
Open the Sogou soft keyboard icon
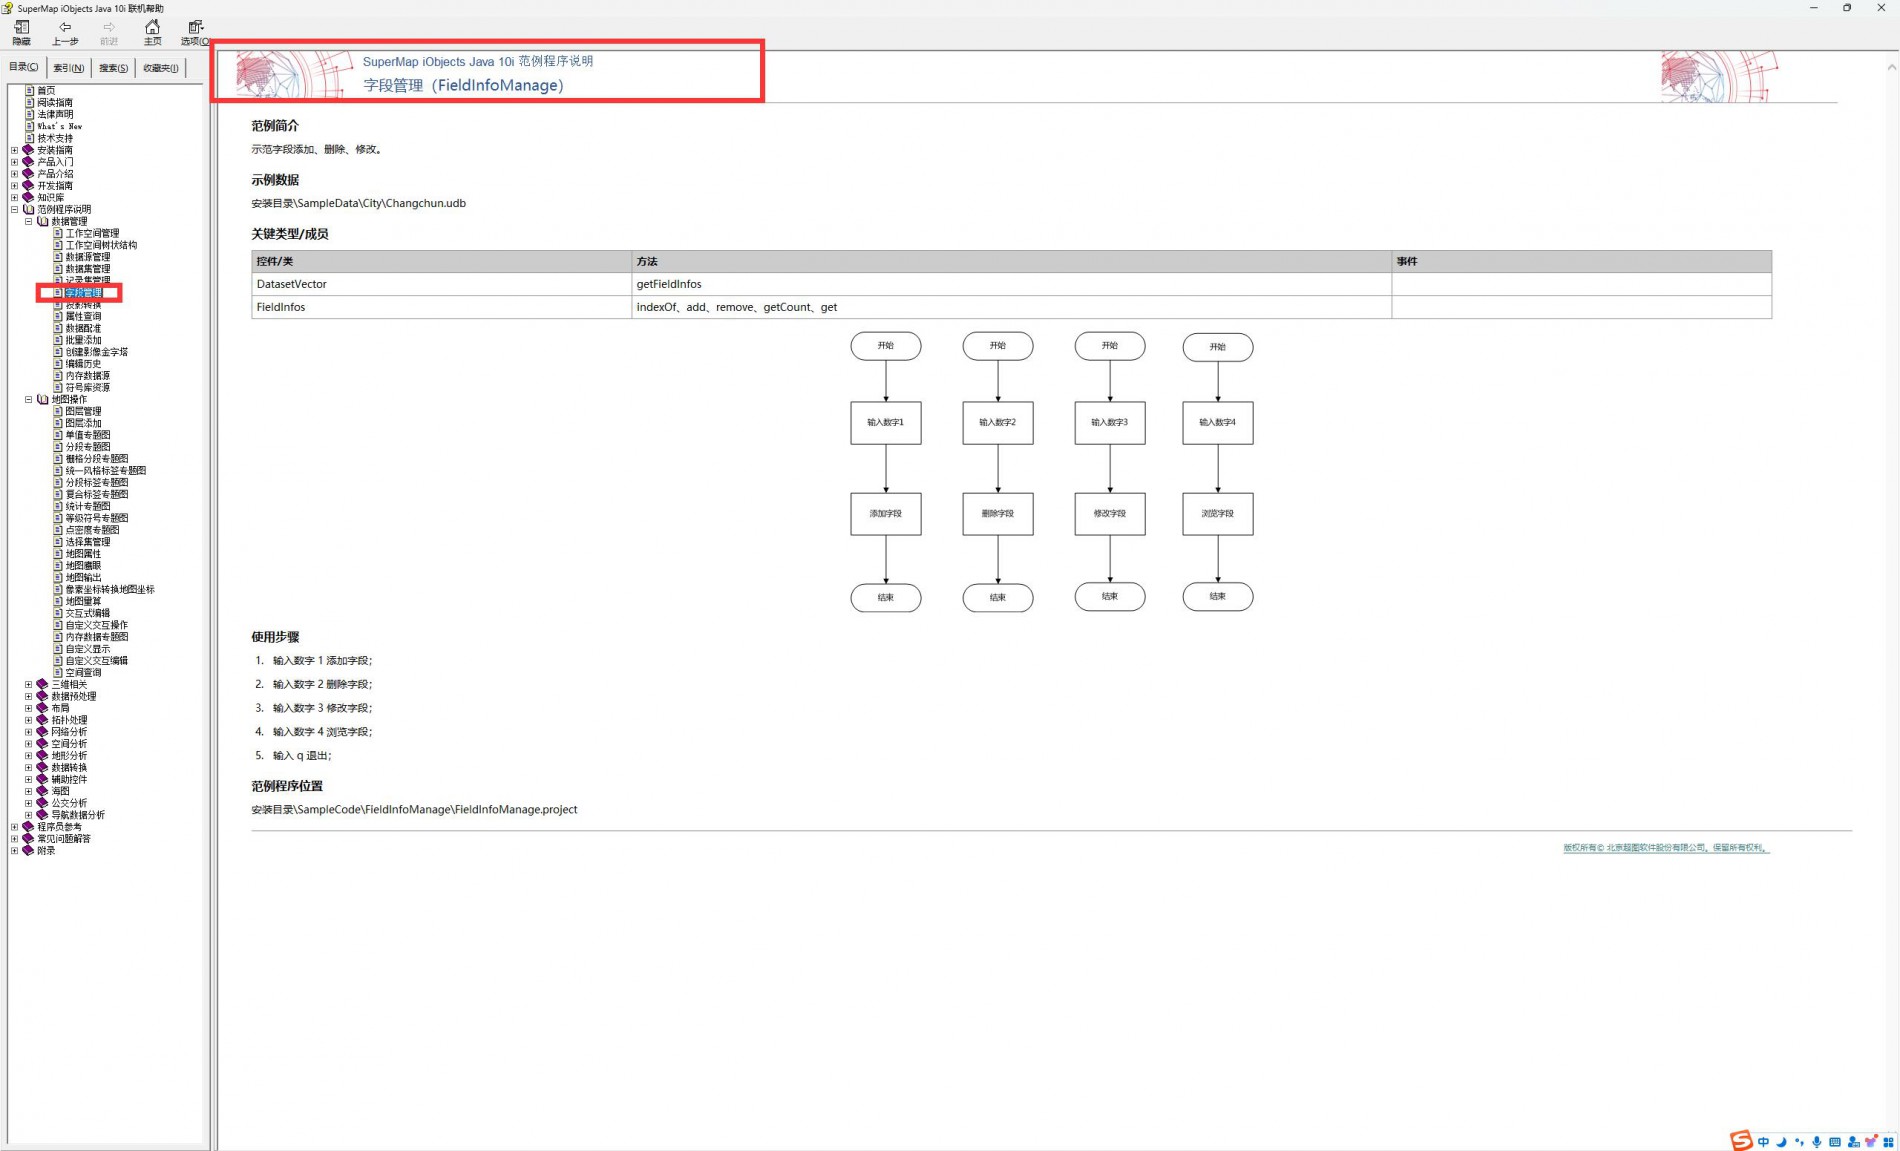point(1835,1142)
